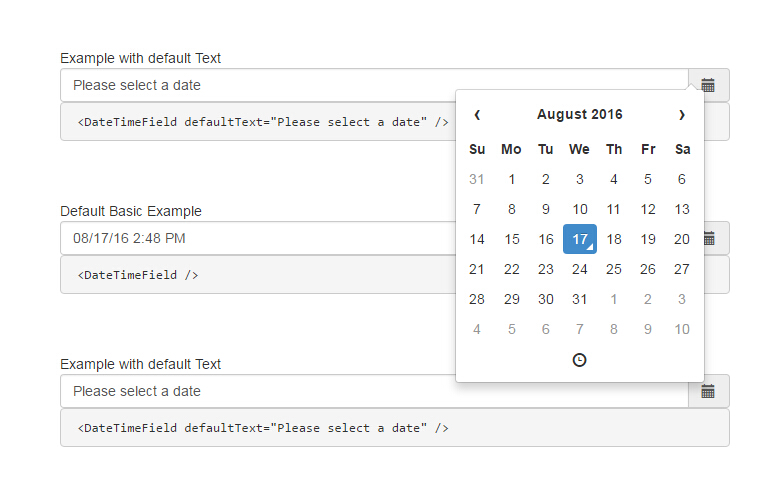Choose day 20 in the calendar

point(682,240)
